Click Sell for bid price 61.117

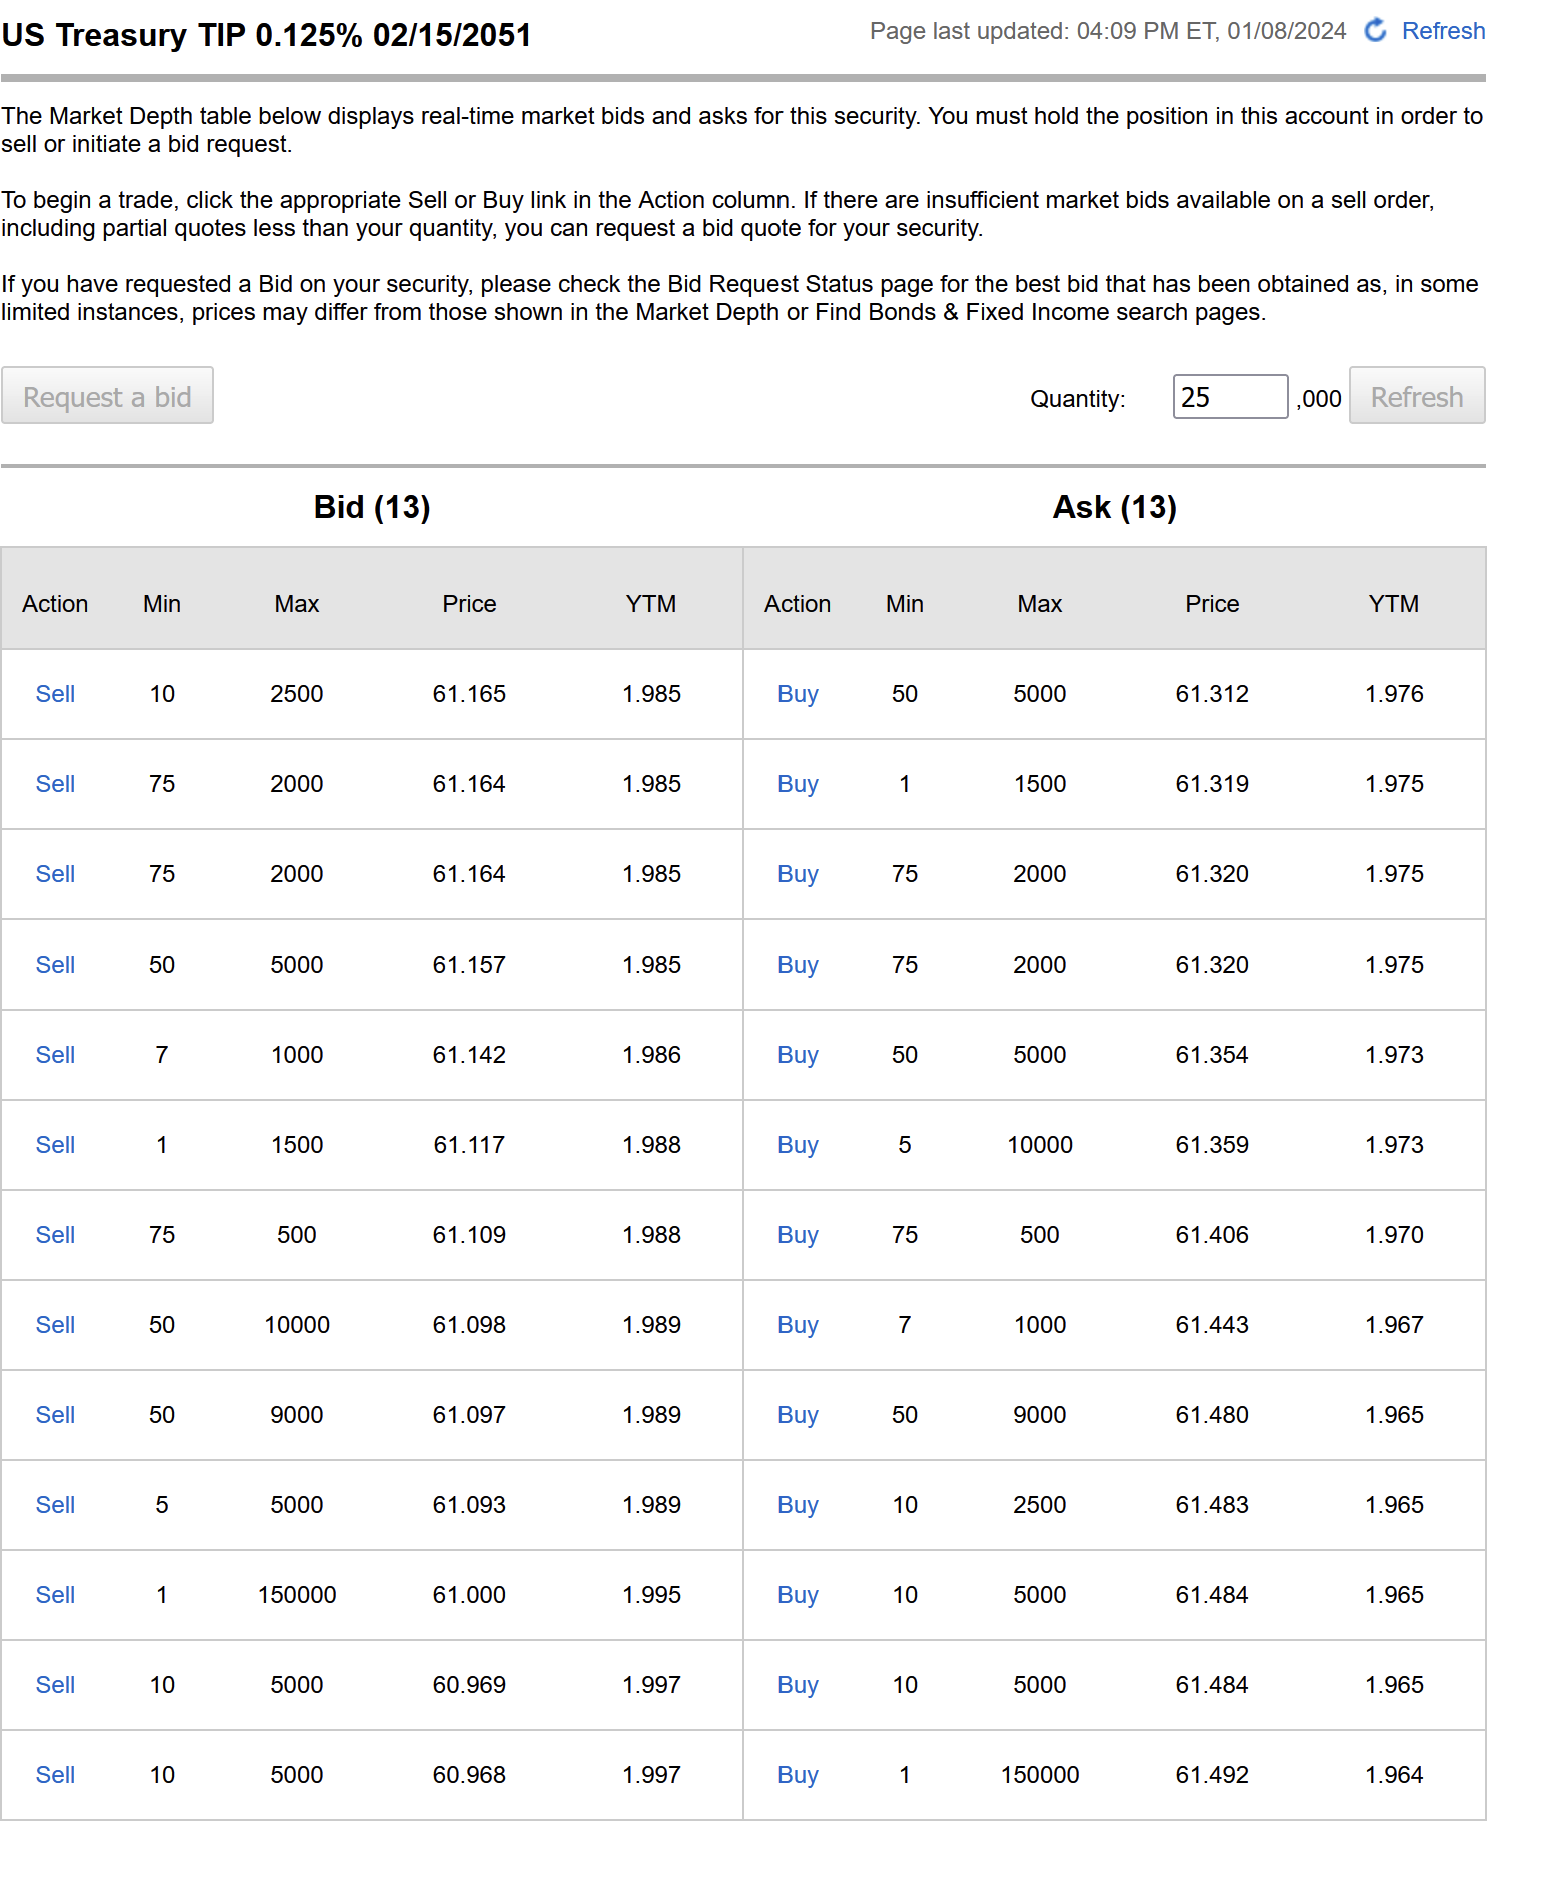pyautogui.click(x=56, y=1145)
